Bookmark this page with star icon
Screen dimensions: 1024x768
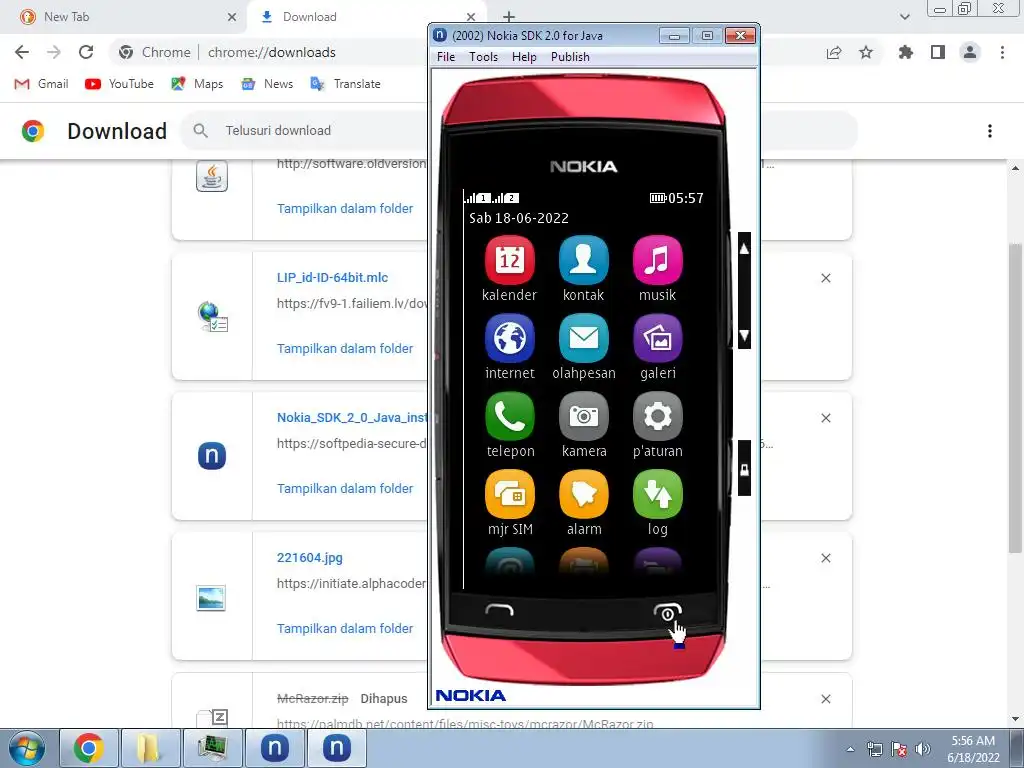[x=866, y=52]
